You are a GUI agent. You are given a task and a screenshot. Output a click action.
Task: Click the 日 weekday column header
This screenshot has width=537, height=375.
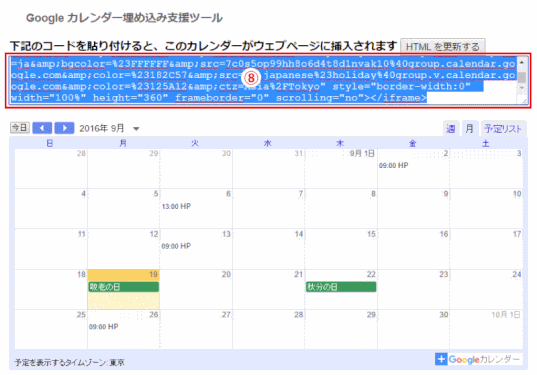[x=50, y=143]
